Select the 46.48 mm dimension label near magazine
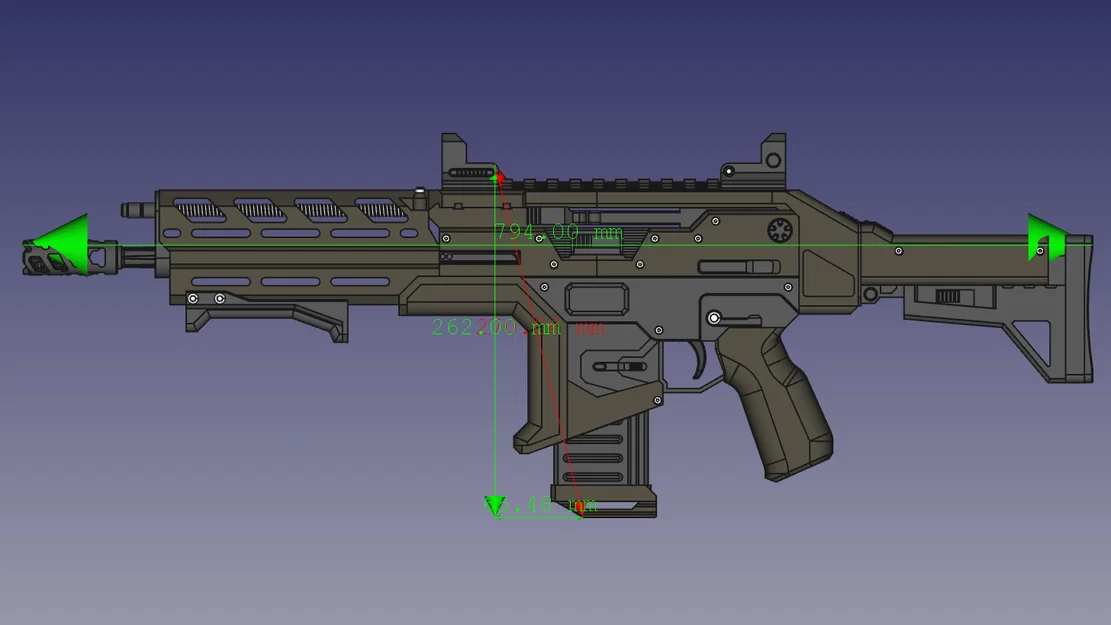This screenshot has height=625, width=1111. pos(541,505)
